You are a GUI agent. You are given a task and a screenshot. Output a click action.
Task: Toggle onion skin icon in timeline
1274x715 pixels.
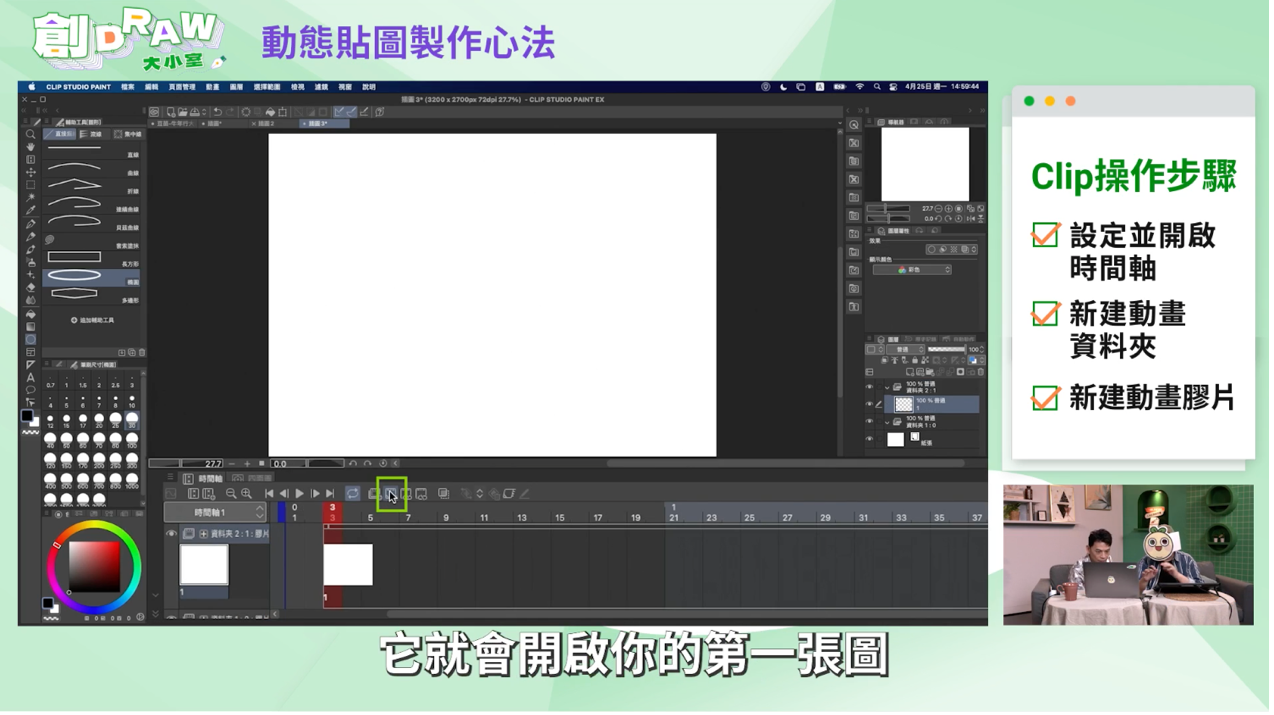click(x=443, y=493)
